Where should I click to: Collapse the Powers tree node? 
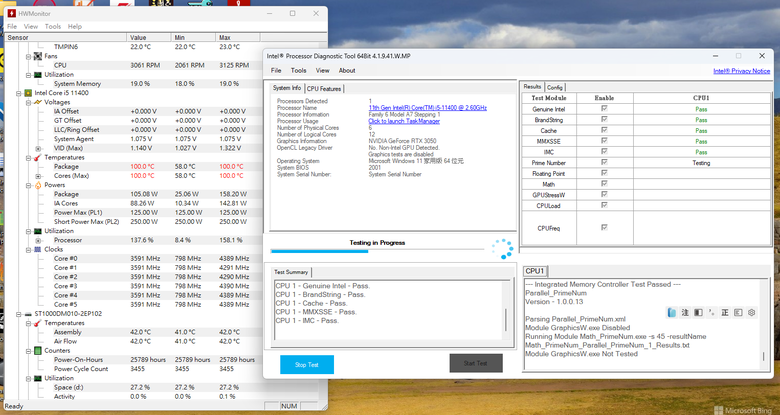pyautogui.click(x=28, y=185)
